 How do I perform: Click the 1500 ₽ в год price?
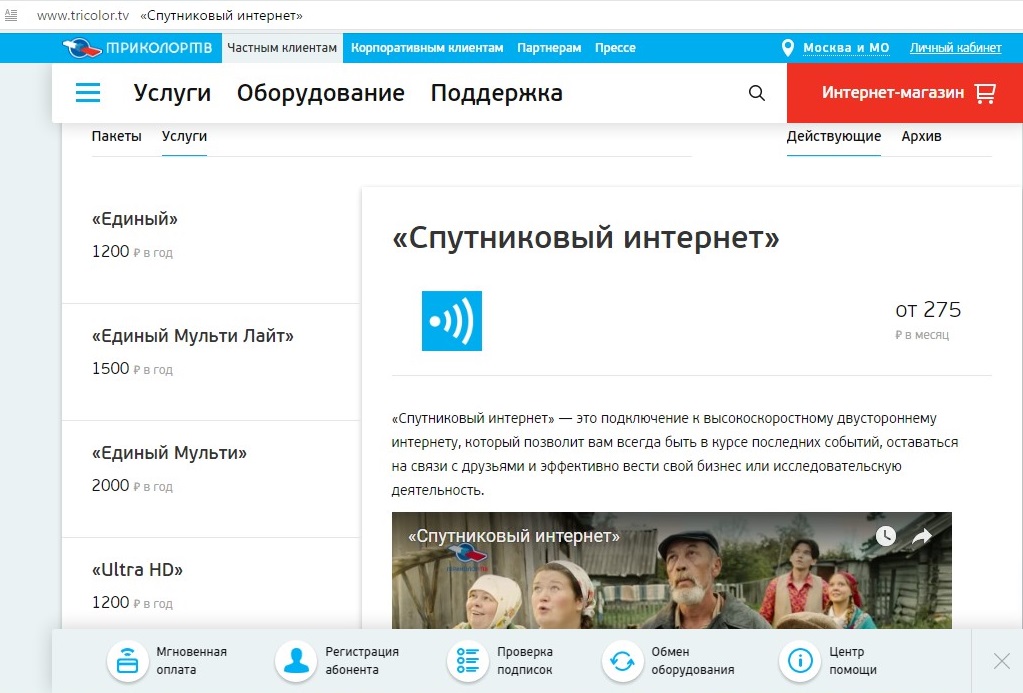pyautogui.click(x=132, y=369)
